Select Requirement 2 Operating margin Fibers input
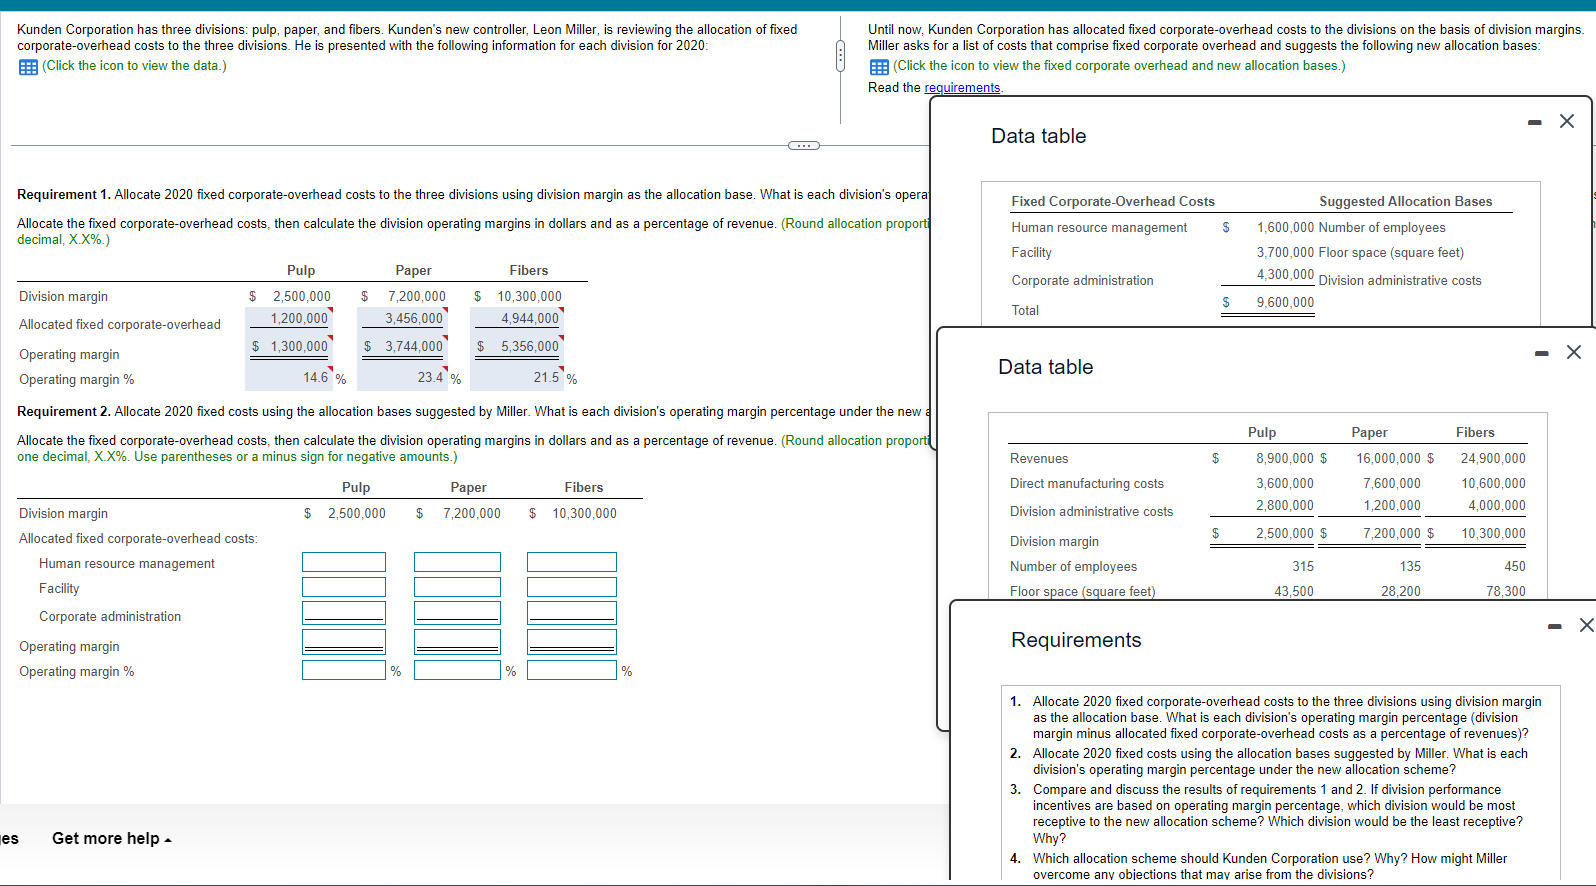Viewport: 1596px width, 886px height. [x=572, y=642]
